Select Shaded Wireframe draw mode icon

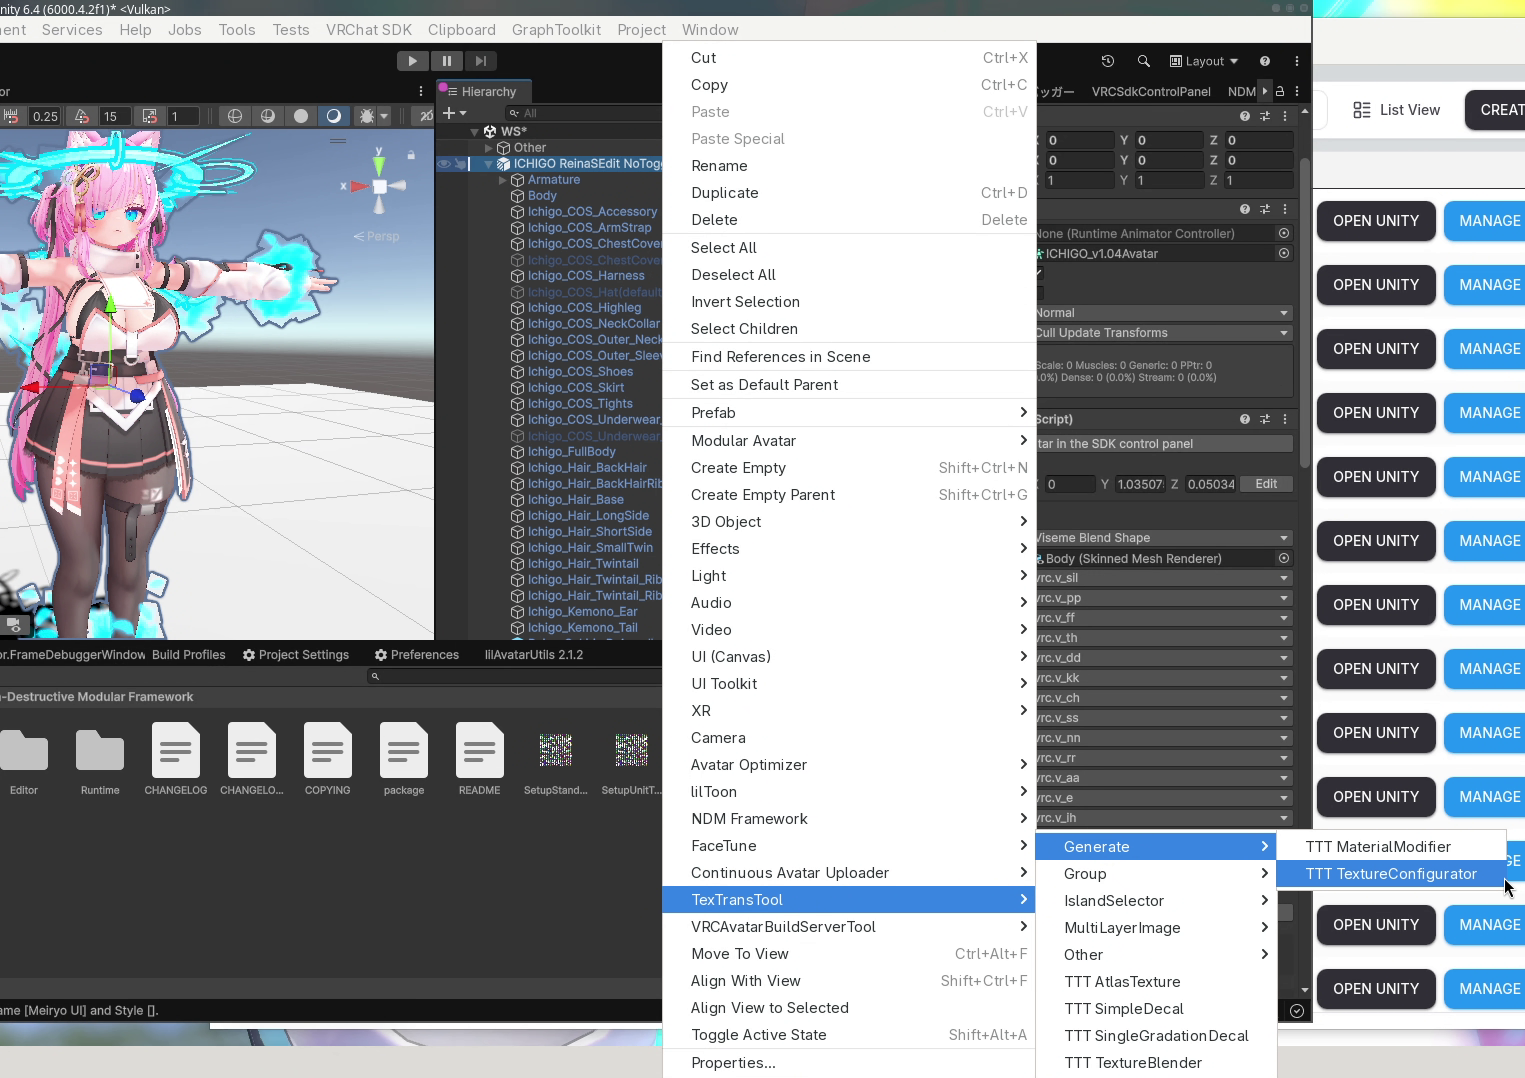coord(268,116)
